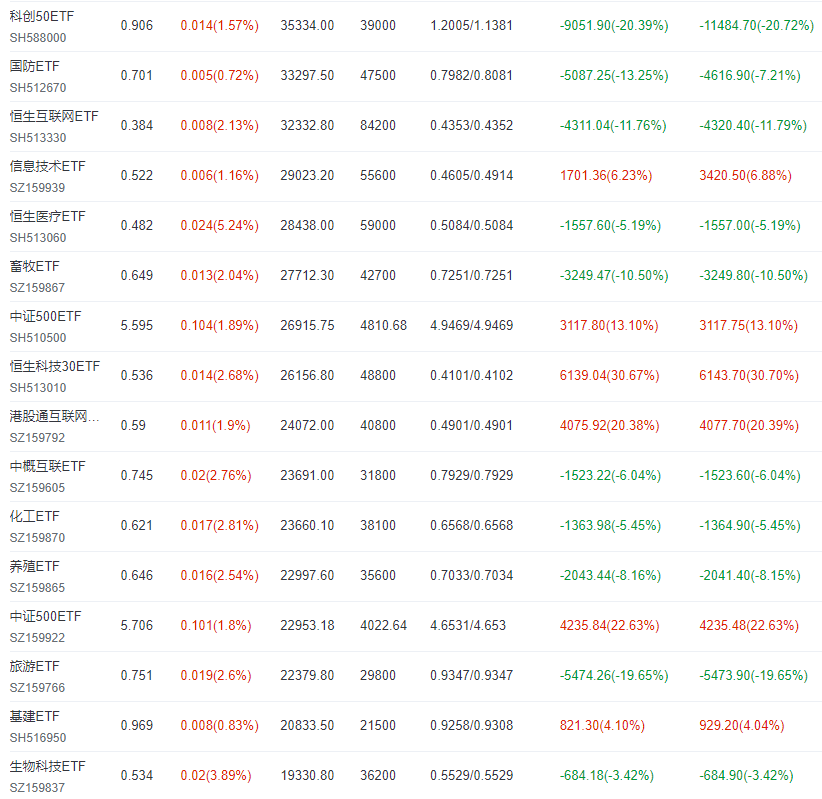This screenshot has height=799, width=822.
Task: Select the code SH588000
Action: (38, 38)
